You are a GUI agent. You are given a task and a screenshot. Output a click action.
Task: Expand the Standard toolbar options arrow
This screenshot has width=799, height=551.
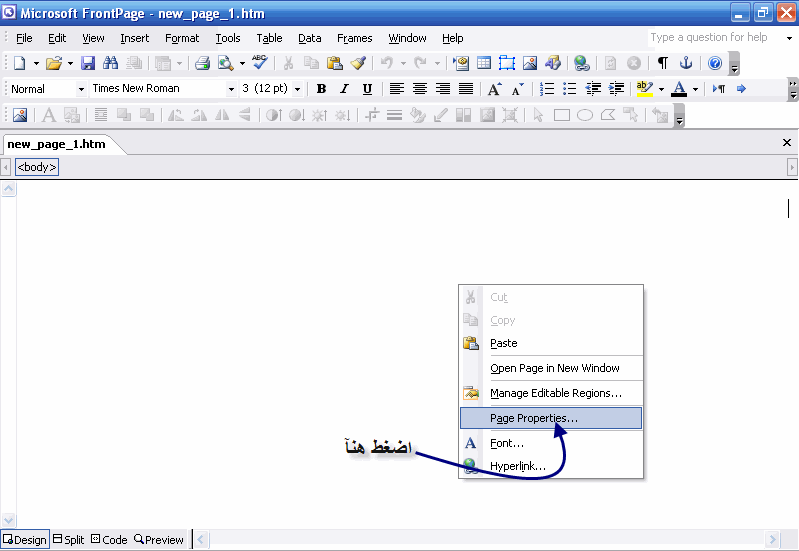pyautogui.click(x=734, y=64)
